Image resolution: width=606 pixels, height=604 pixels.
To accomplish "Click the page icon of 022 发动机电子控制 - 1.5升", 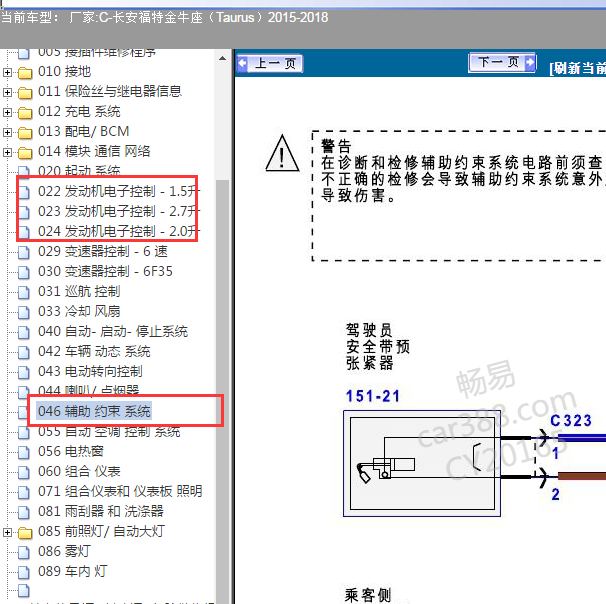I will pyautogui.click(x=24, y=192).
